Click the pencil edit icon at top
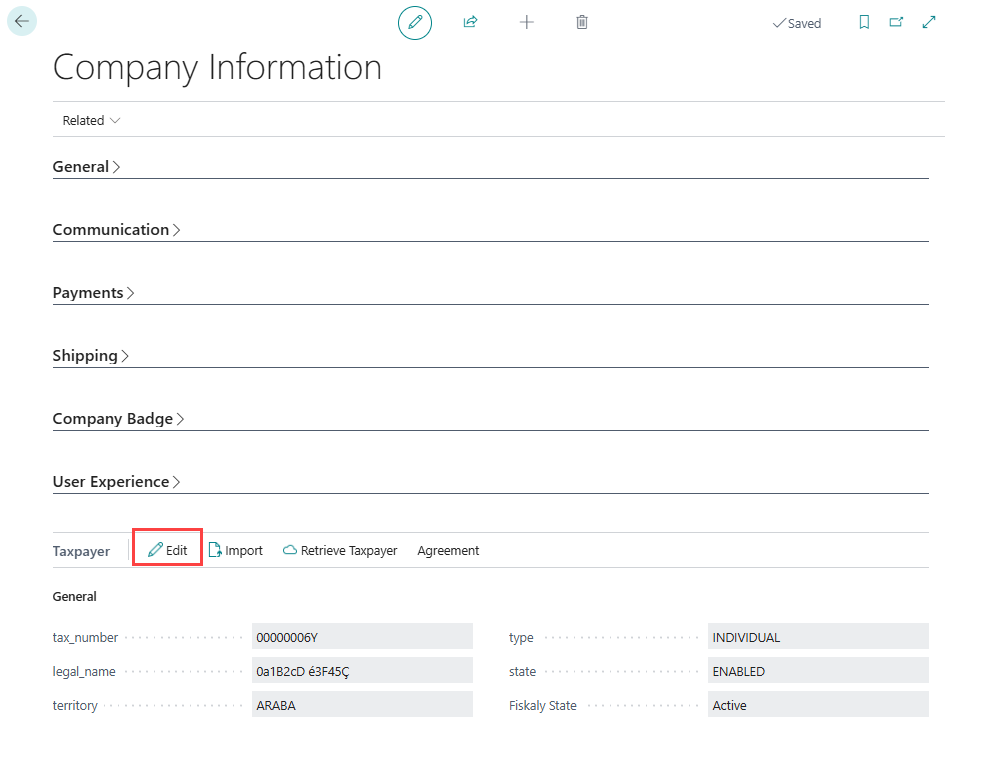This screenshot has width=999, height=782. (415, 22)
